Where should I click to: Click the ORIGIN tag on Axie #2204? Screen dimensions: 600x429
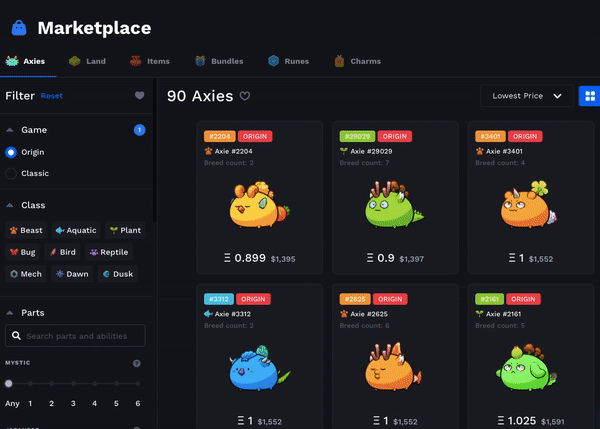click(255, 136)
